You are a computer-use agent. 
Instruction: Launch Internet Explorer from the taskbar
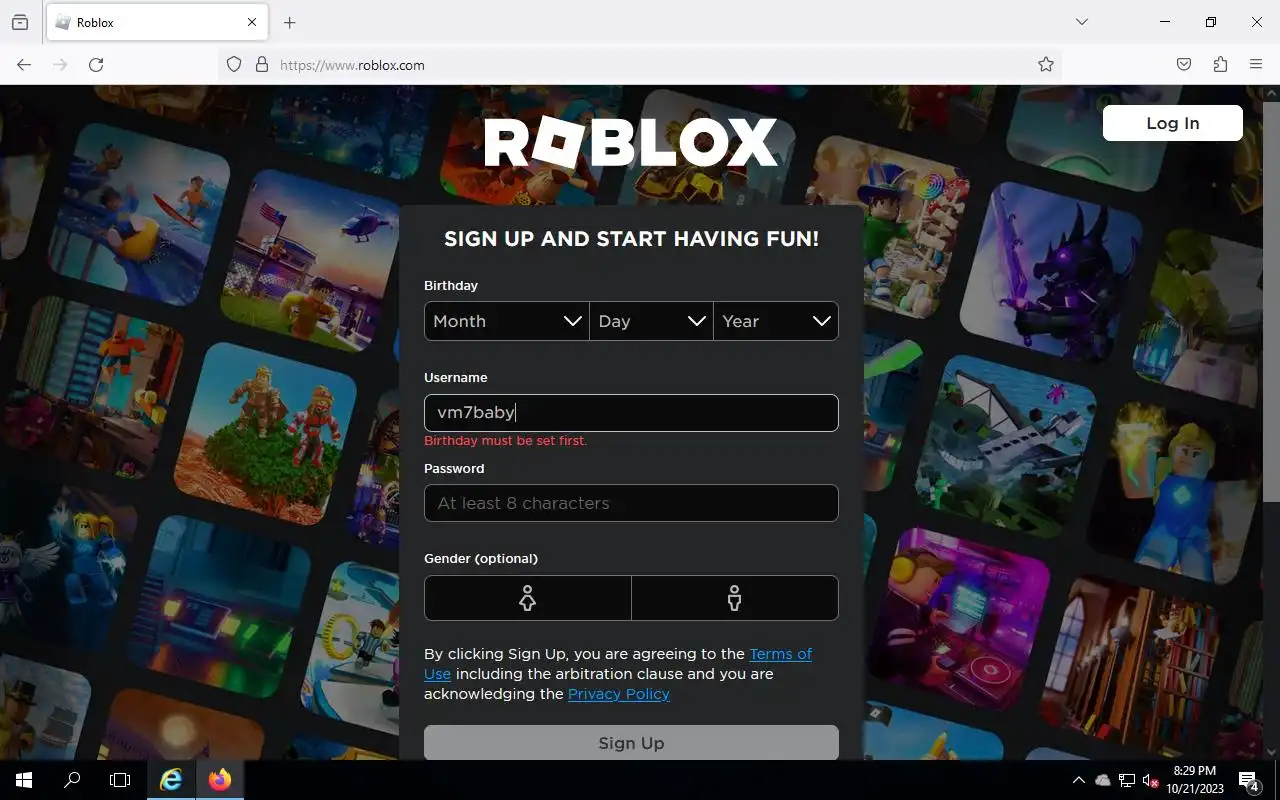(171, 780)
